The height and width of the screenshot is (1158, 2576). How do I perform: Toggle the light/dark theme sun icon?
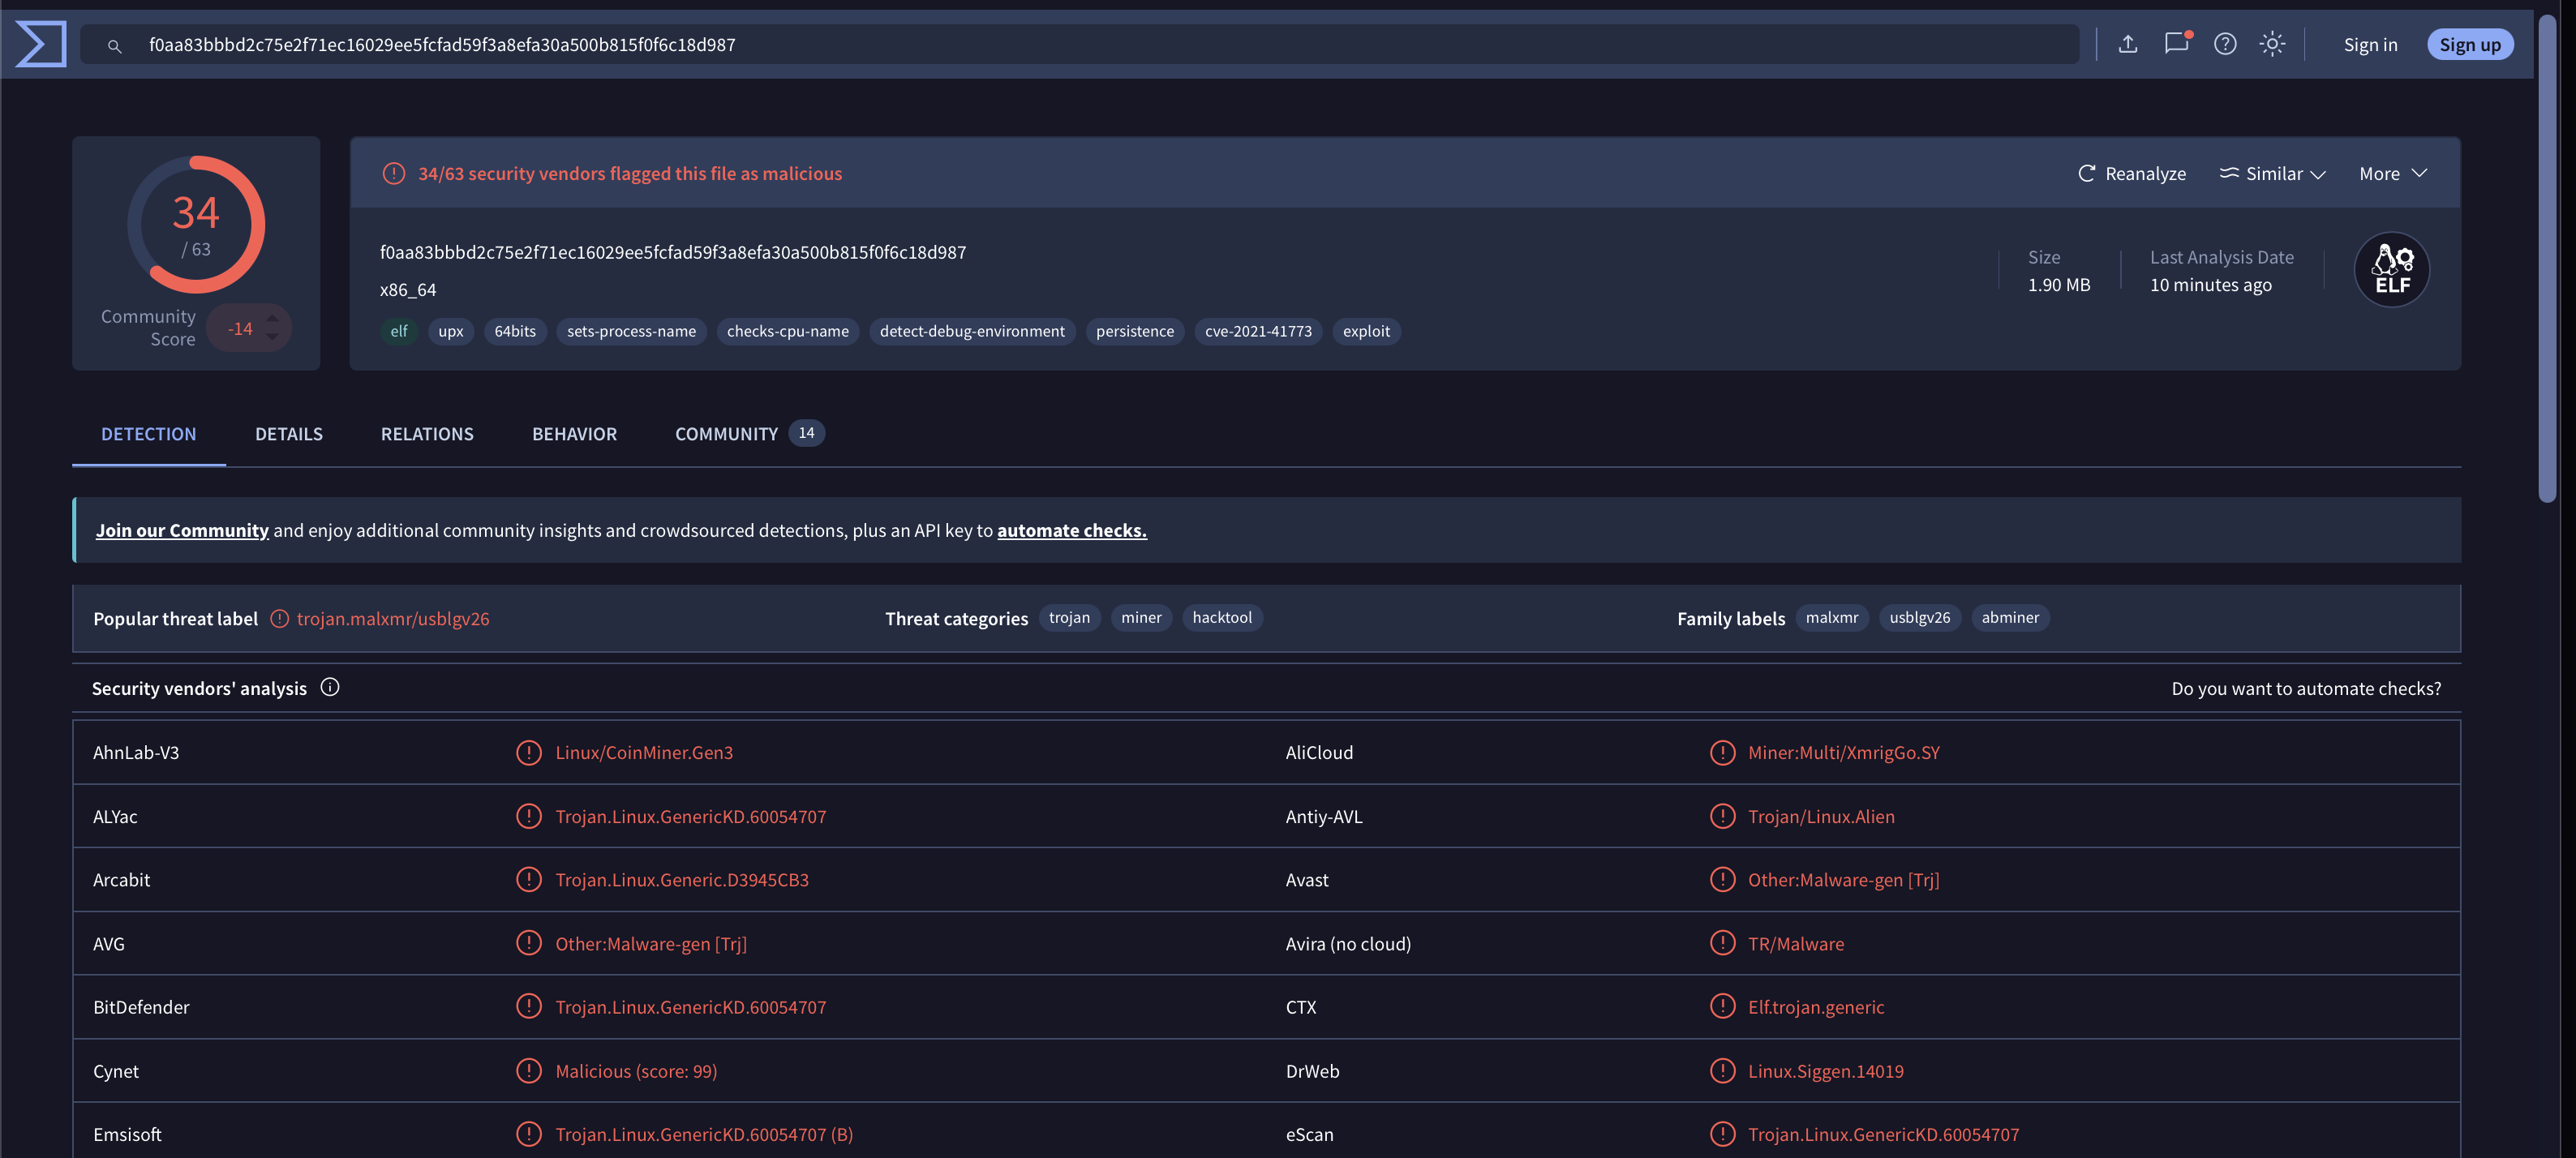pos(2272,44)
